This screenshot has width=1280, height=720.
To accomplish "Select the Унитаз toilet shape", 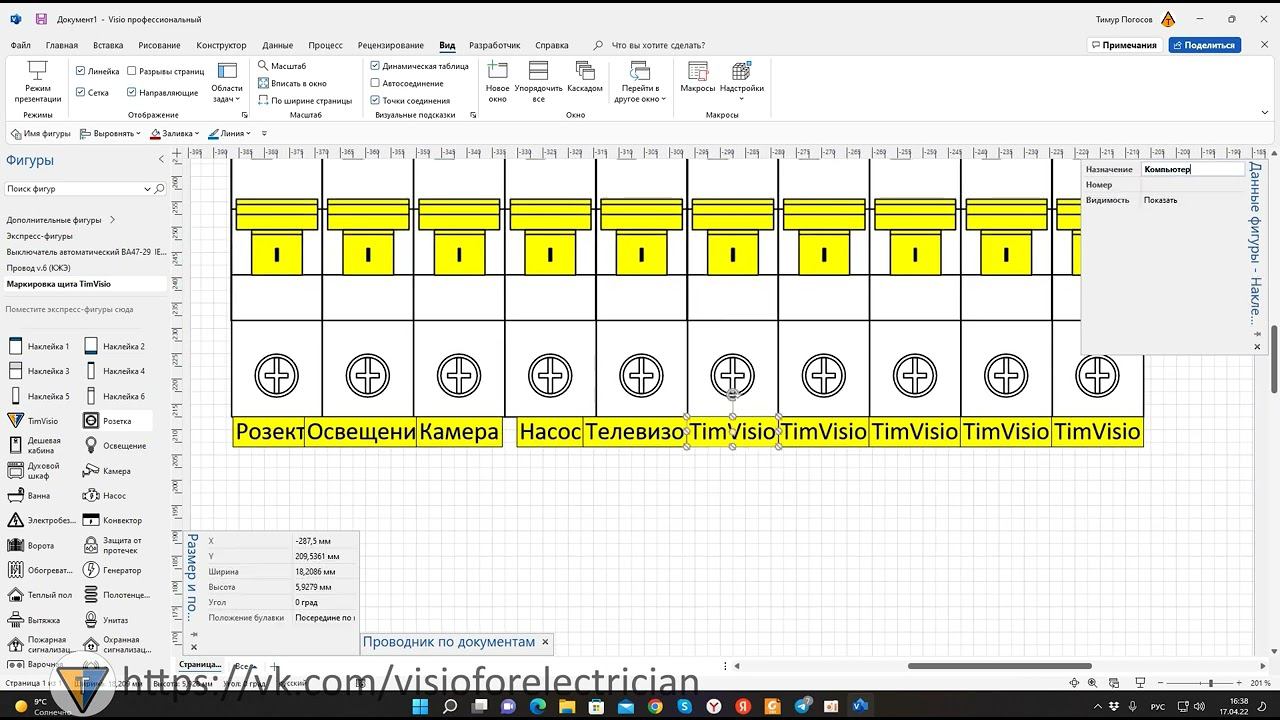I will [x=106, y=620].
